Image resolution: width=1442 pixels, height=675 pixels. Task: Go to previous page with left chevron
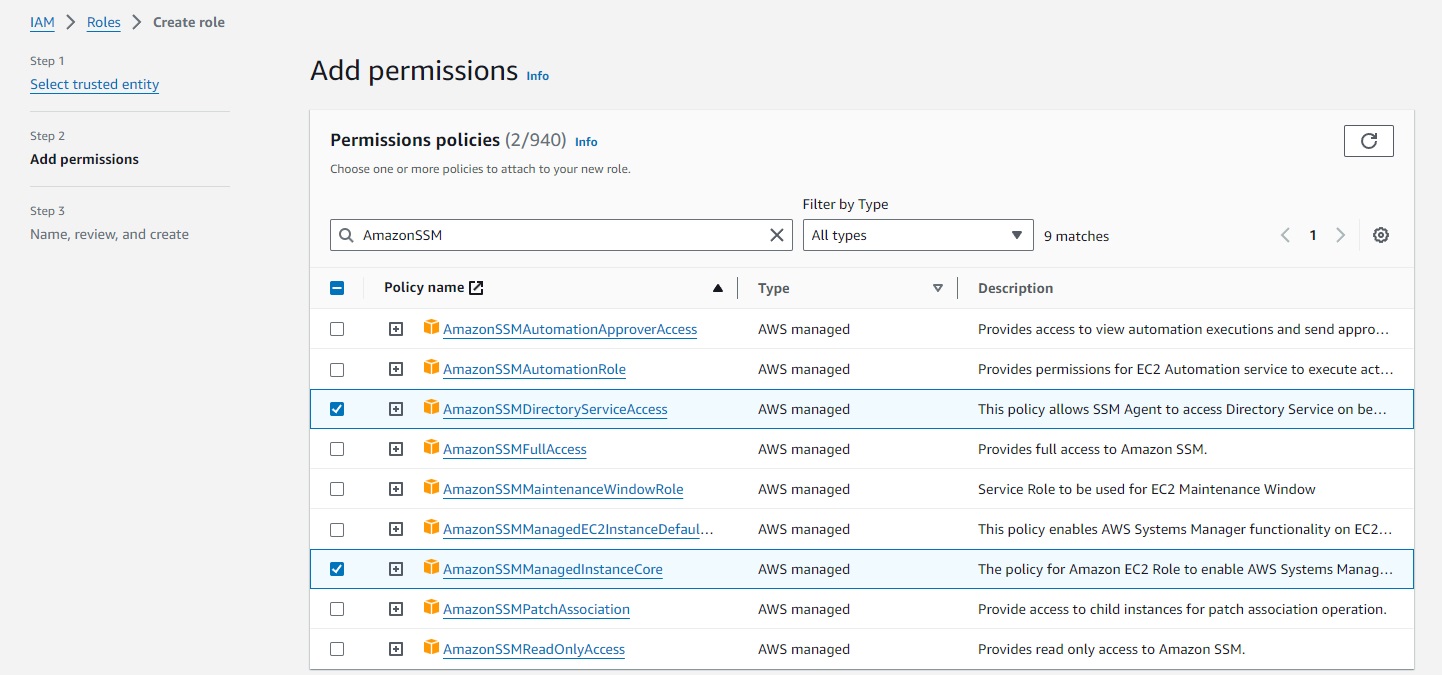tap(1286, 235)
